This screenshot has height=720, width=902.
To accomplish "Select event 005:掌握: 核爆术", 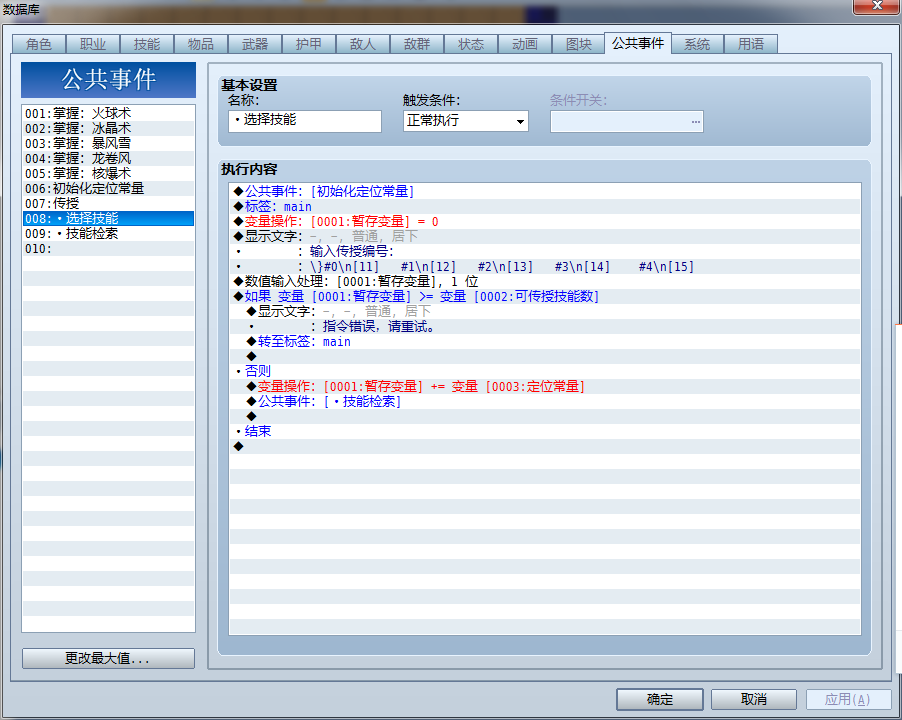I will [x=108, y=173].
